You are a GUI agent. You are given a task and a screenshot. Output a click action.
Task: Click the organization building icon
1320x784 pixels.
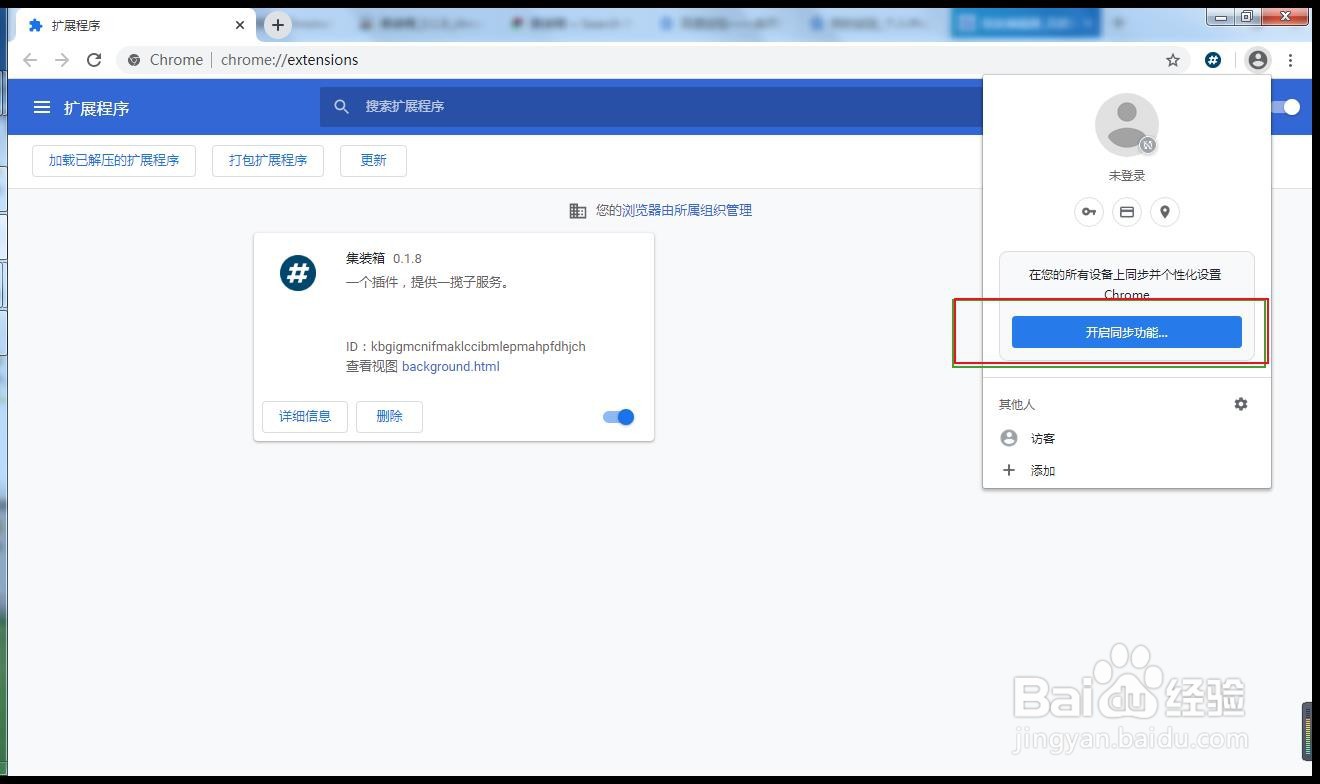[578, 211]
